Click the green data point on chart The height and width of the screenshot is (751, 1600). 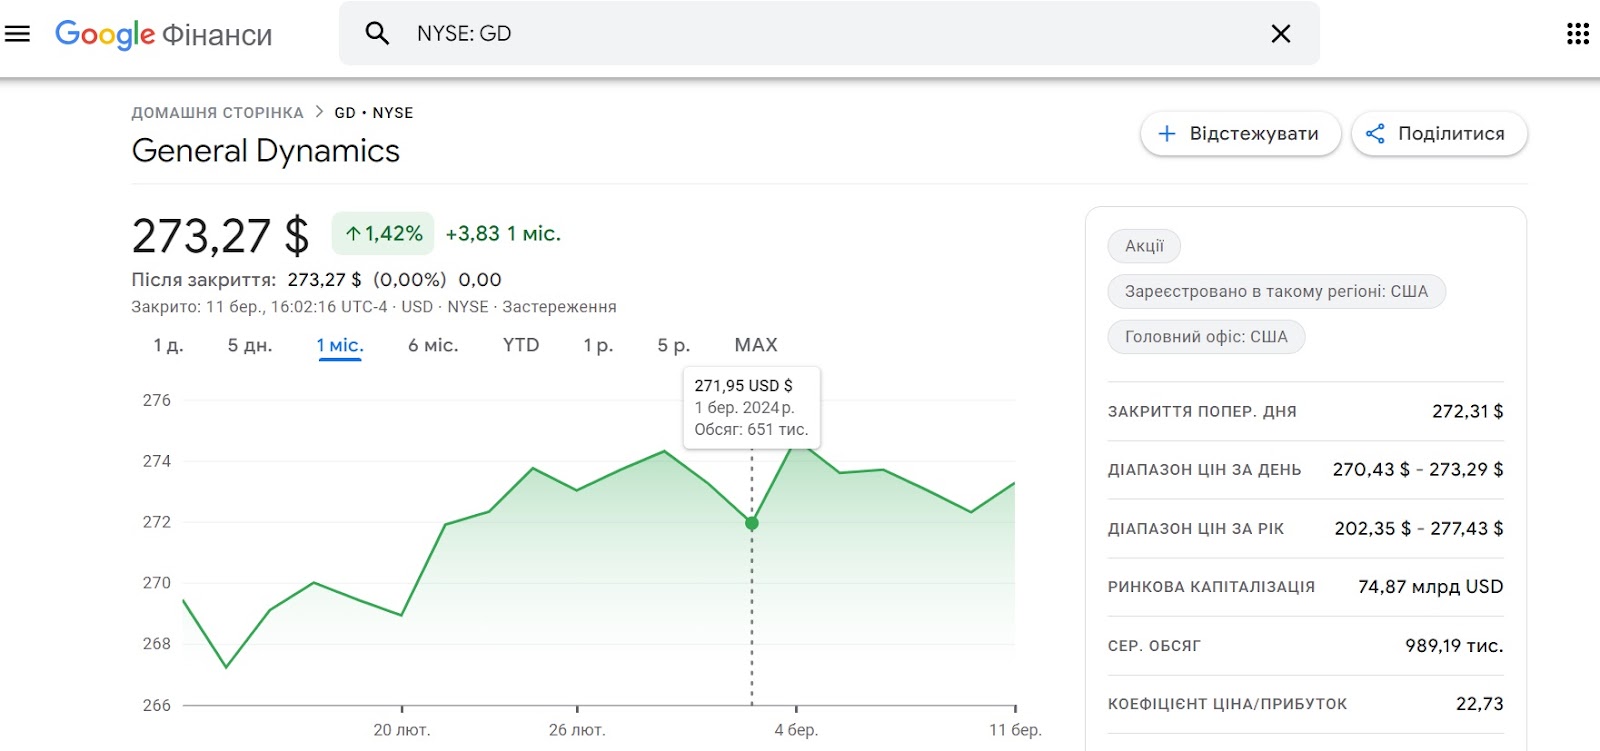752,523
